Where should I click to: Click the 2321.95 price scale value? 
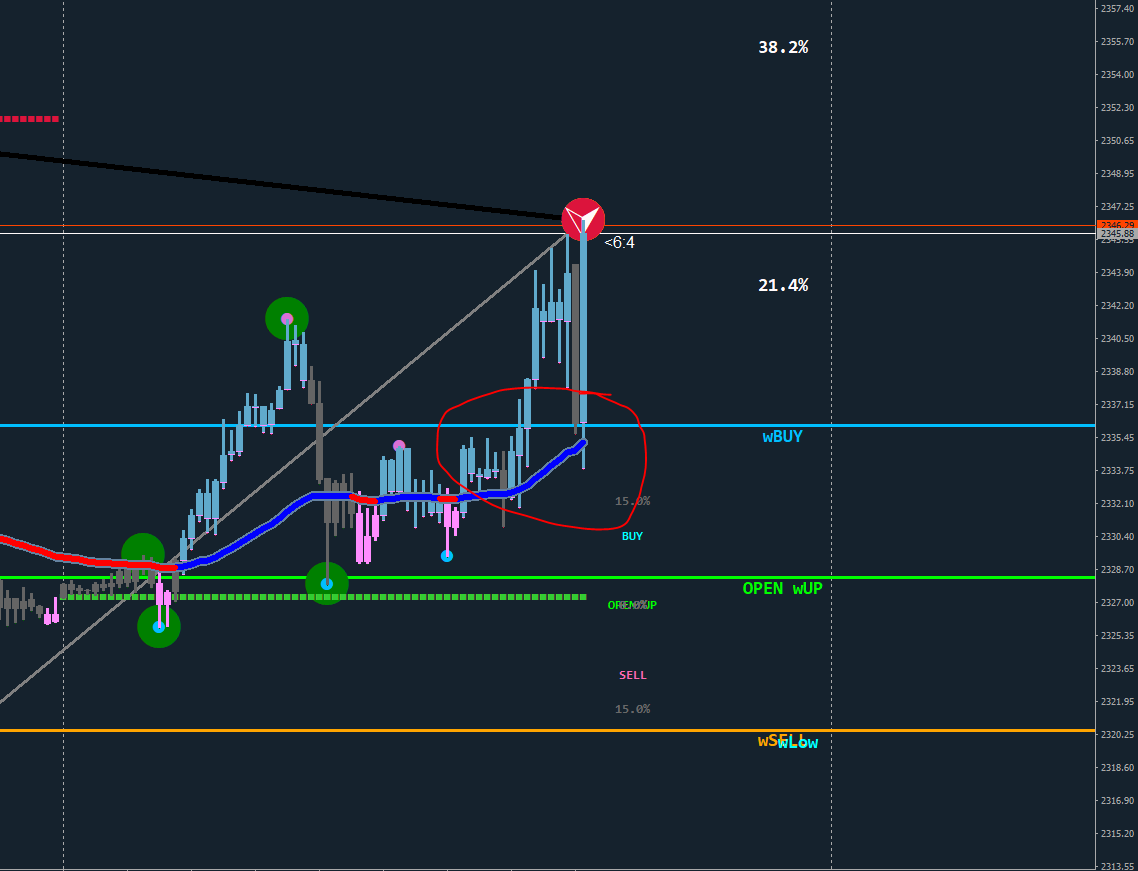tap(1117, 701)
